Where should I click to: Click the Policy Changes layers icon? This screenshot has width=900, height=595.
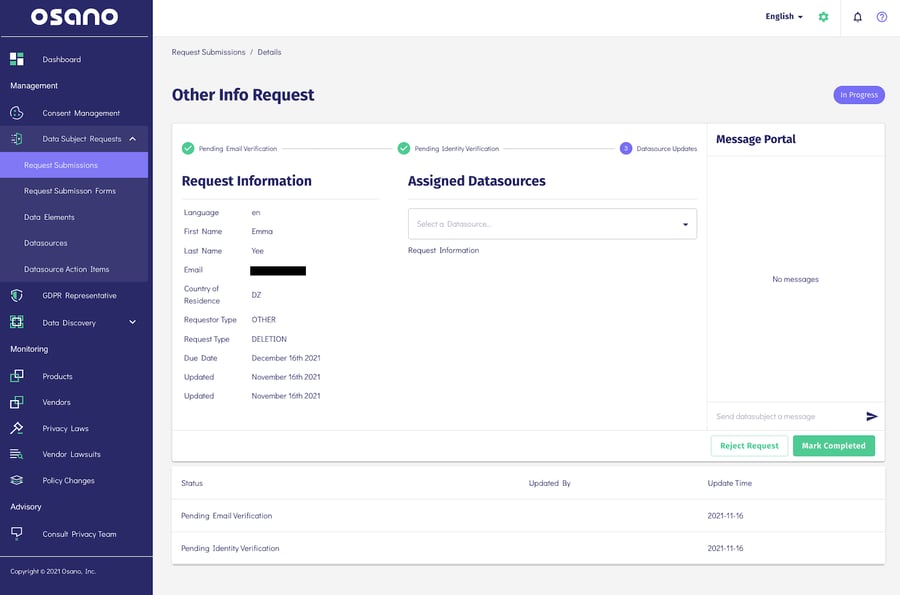(x=17, y=480)
